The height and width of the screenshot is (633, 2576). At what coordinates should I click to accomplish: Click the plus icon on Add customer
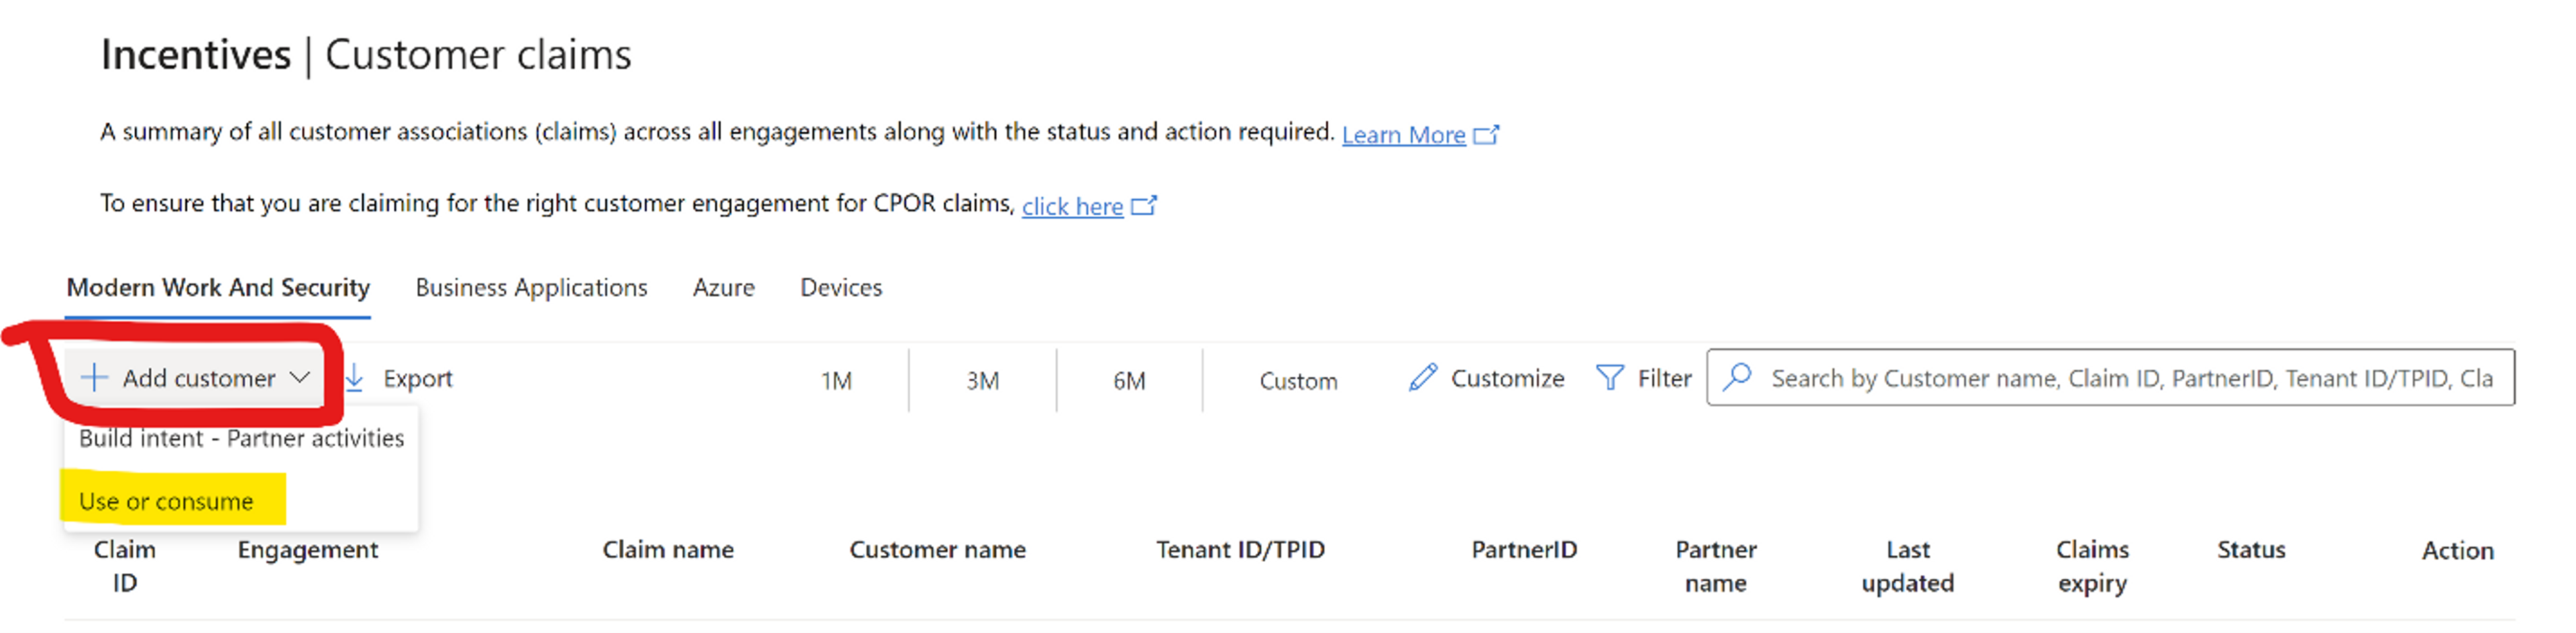pyautogui.click(x=93, y=378)
